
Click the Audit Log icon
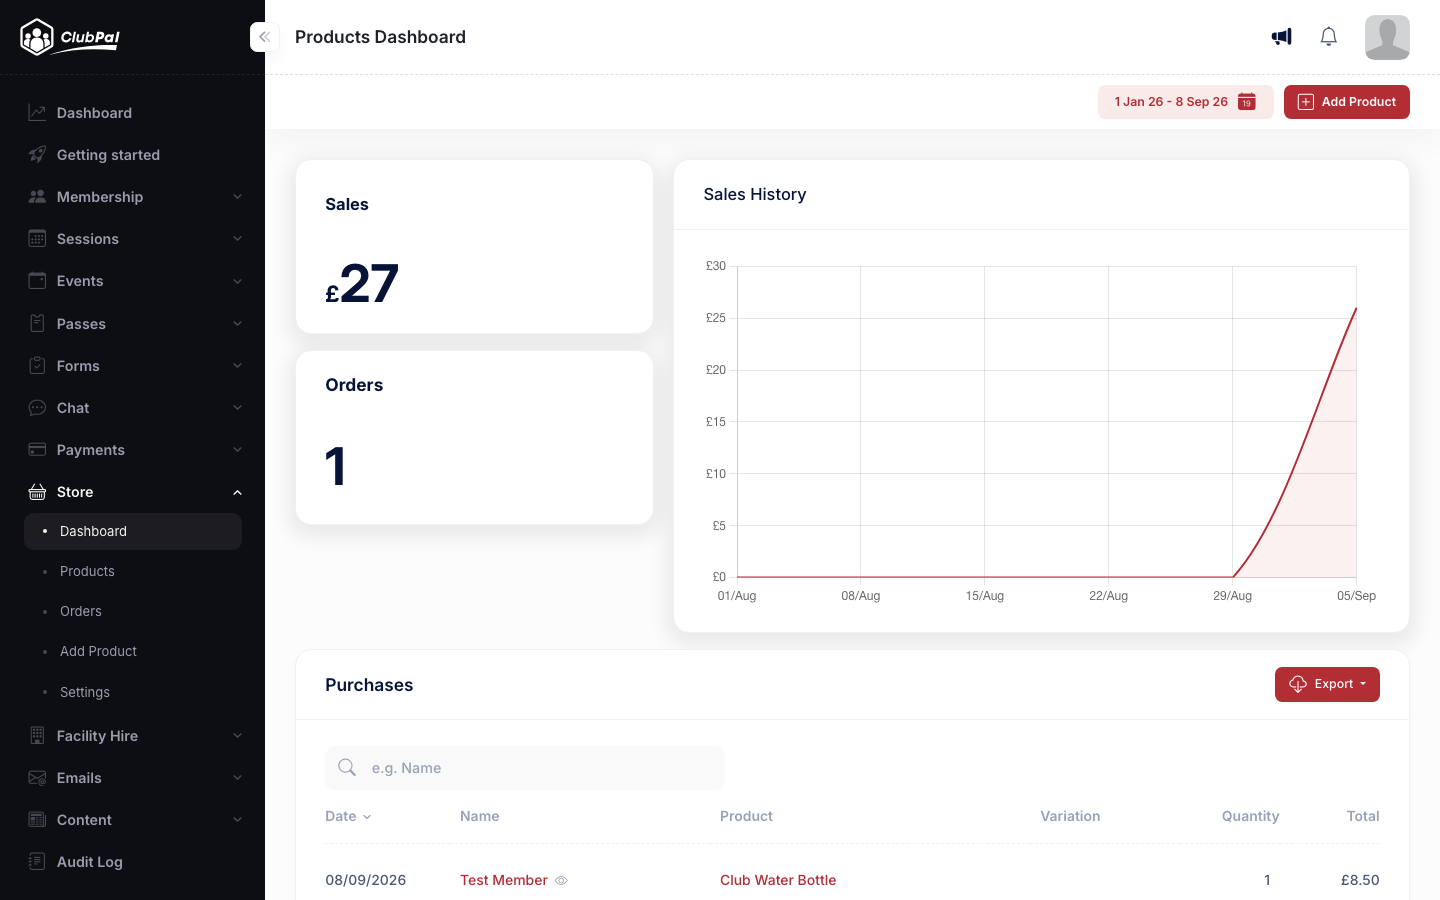37,862
